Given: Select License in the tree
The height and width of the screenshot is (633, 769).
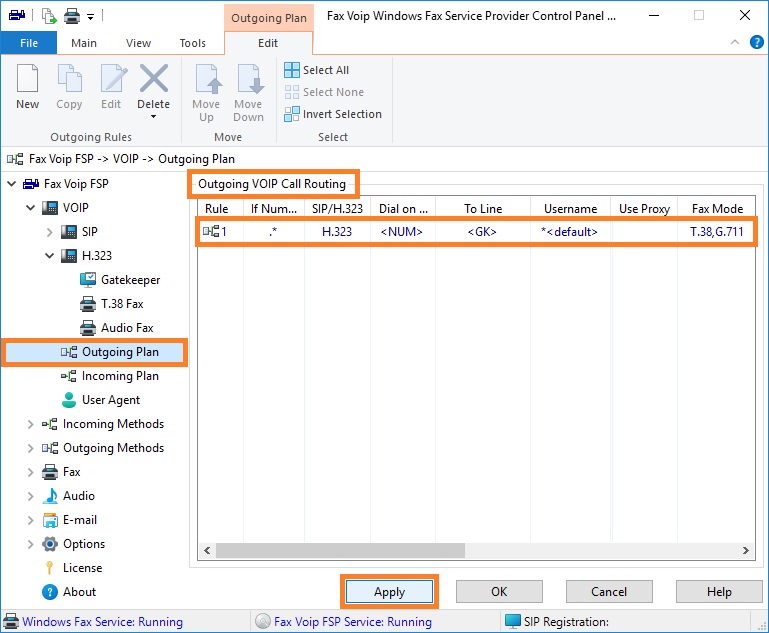Looking at the screenshot, I should pos(74,568).
